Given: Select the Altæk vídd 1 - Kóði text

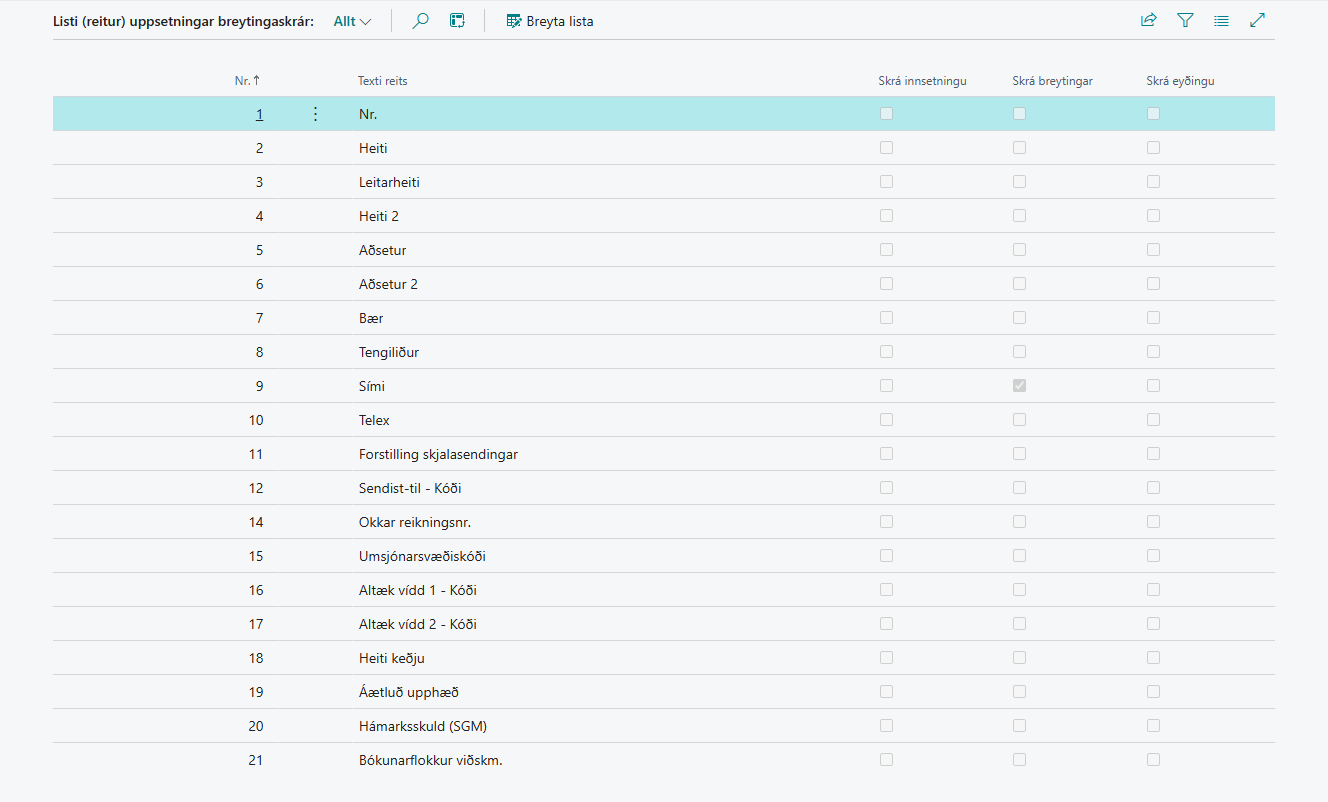Looking at the screenshot, I should [418, 590].
